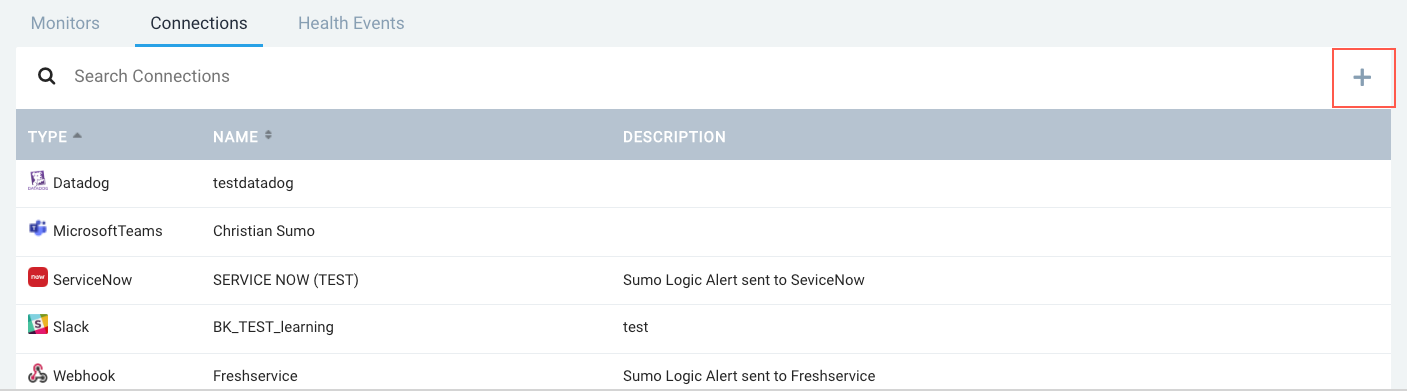The width and height of the screenshot is (1407, 391).
Task: Click the Datadog logo icon
Action: pos(38,182)
